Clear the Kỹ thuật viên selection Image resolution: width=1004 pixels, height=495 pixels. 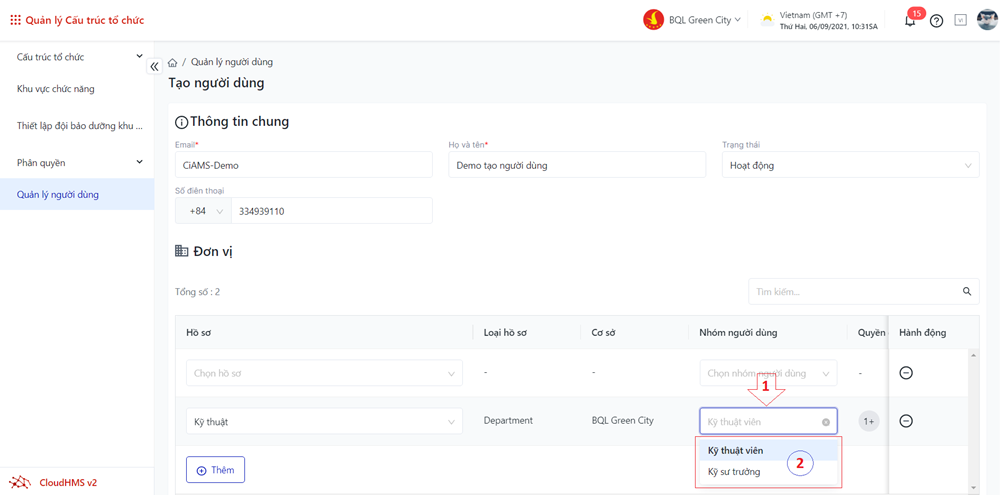coord(826,422)
